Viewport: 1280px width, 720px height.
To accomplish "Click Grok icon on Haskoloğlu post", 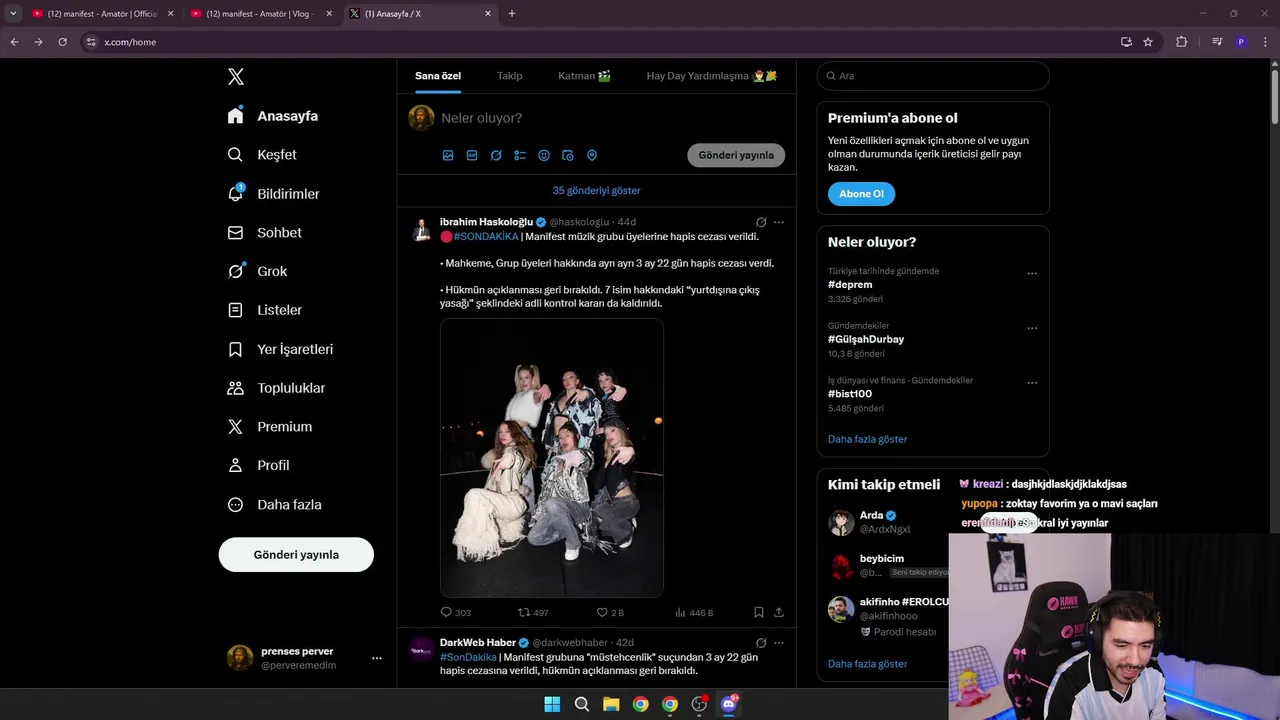I will tap(761, 222).
